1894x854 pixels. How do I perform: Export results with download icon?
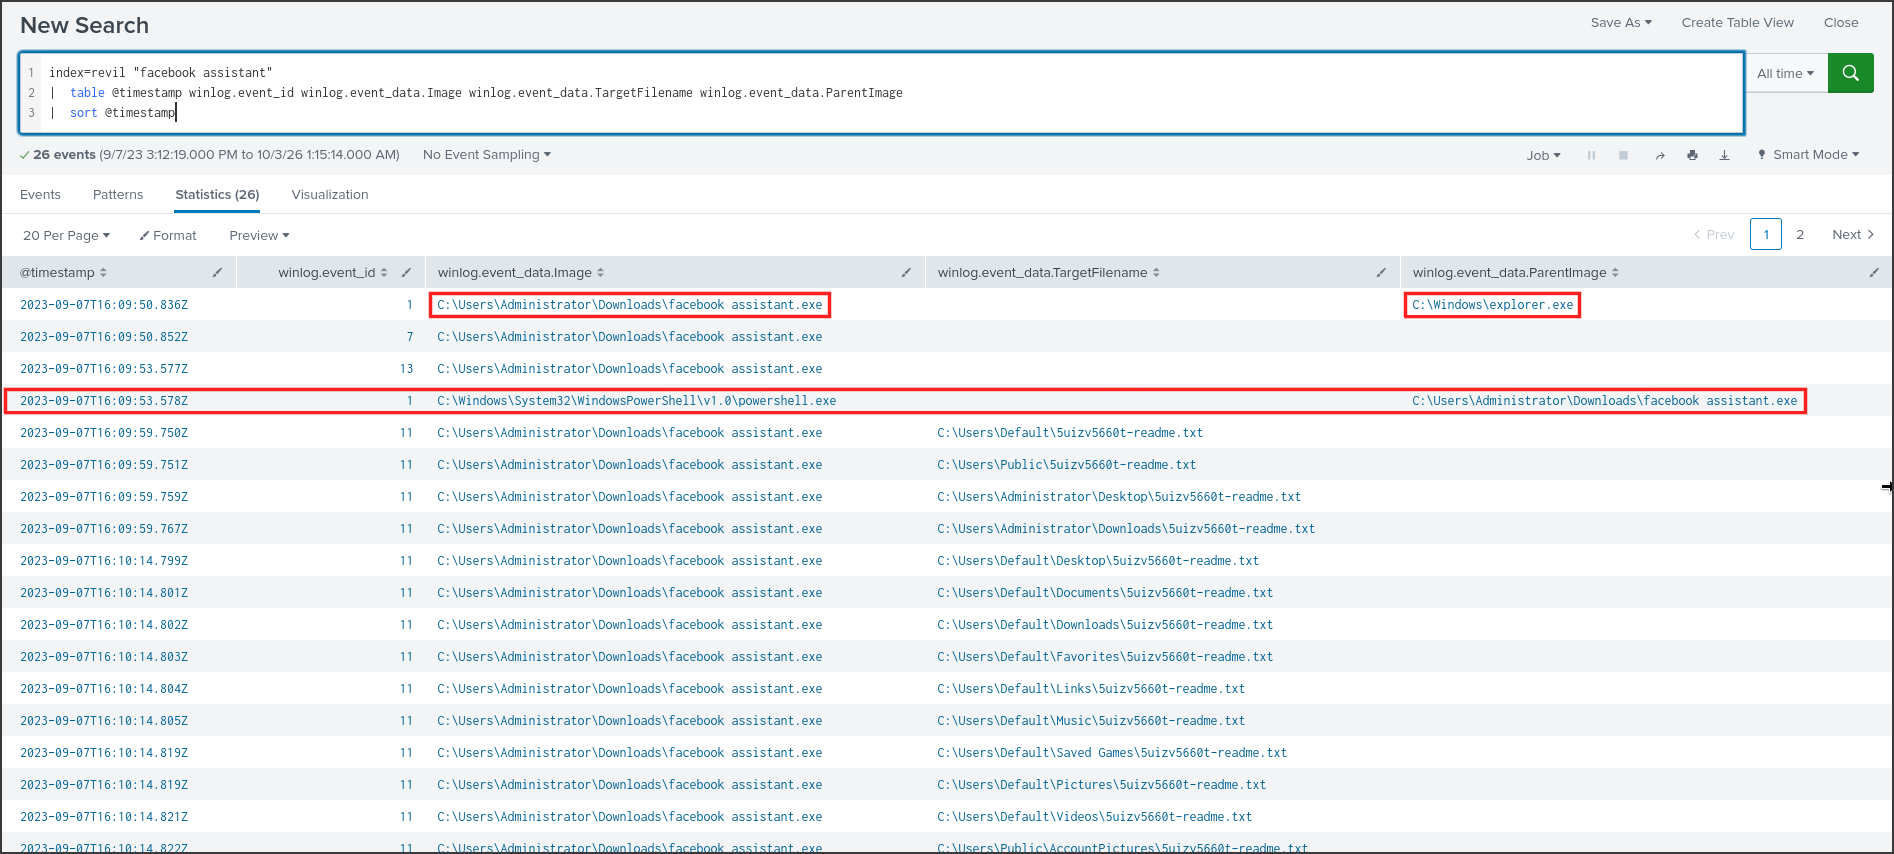[x=1724, y=155]
